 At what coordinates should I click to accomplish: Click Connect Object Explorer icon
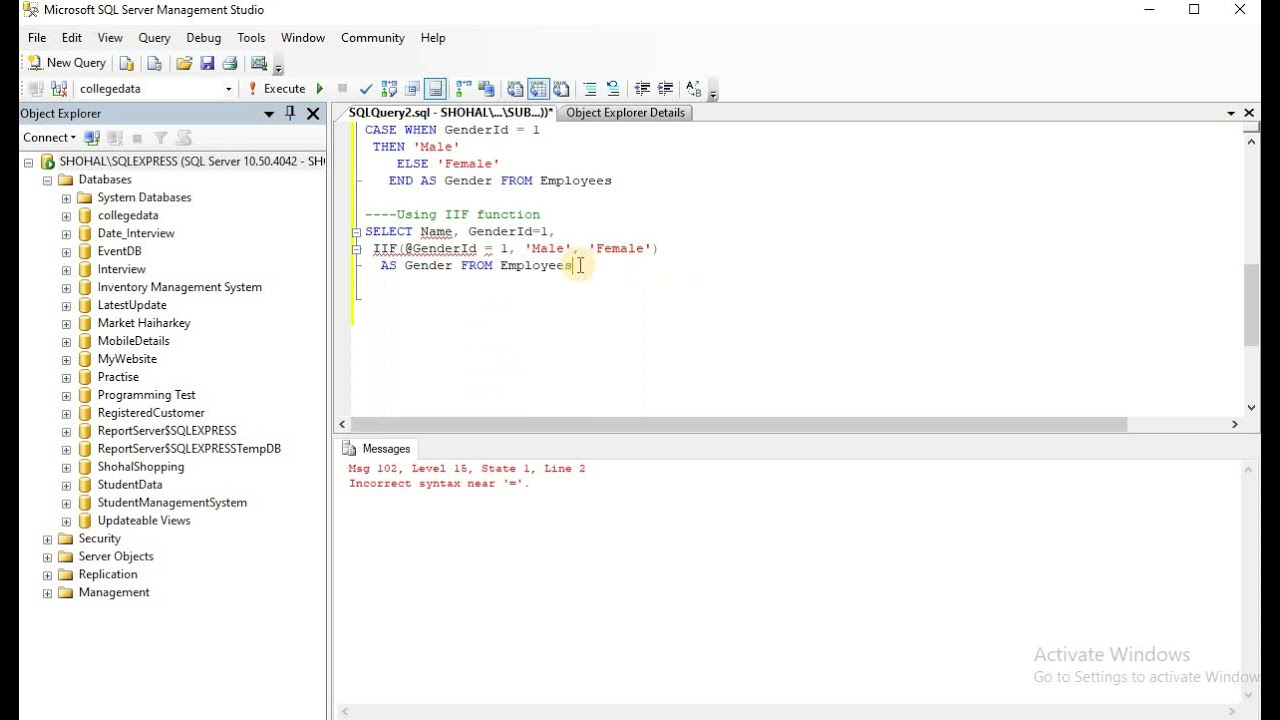pyautogui.click(x=92, y=138)
